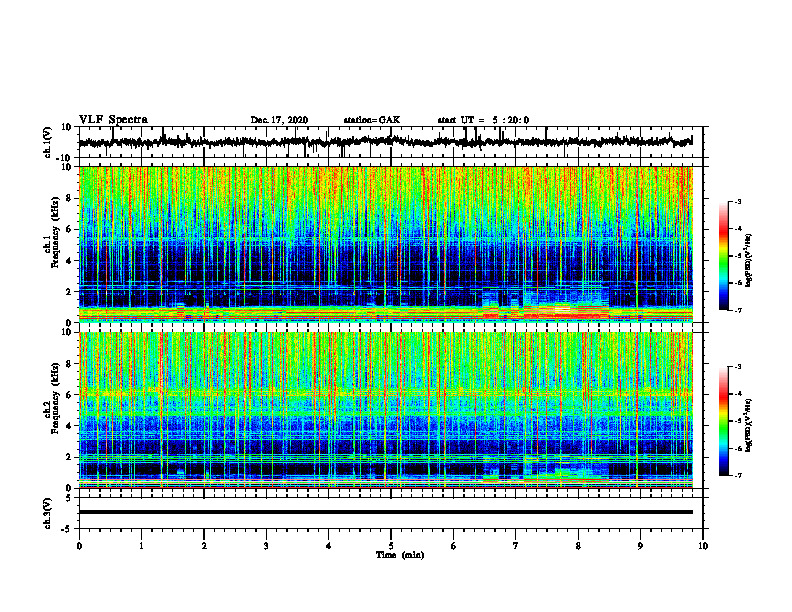Click time axis tick label 3
The height and width of the screenshot is (612, 792).
(266, 546)
